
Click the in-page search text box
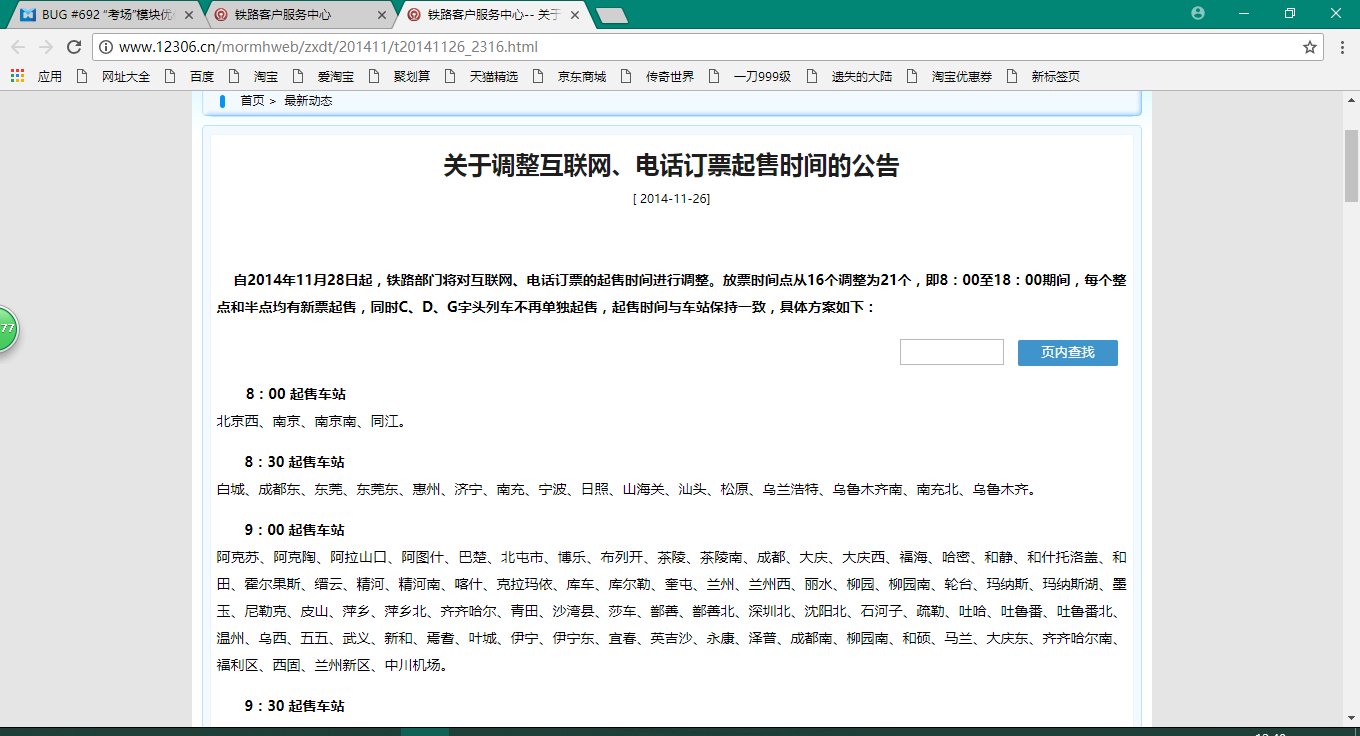click(951, 352)
